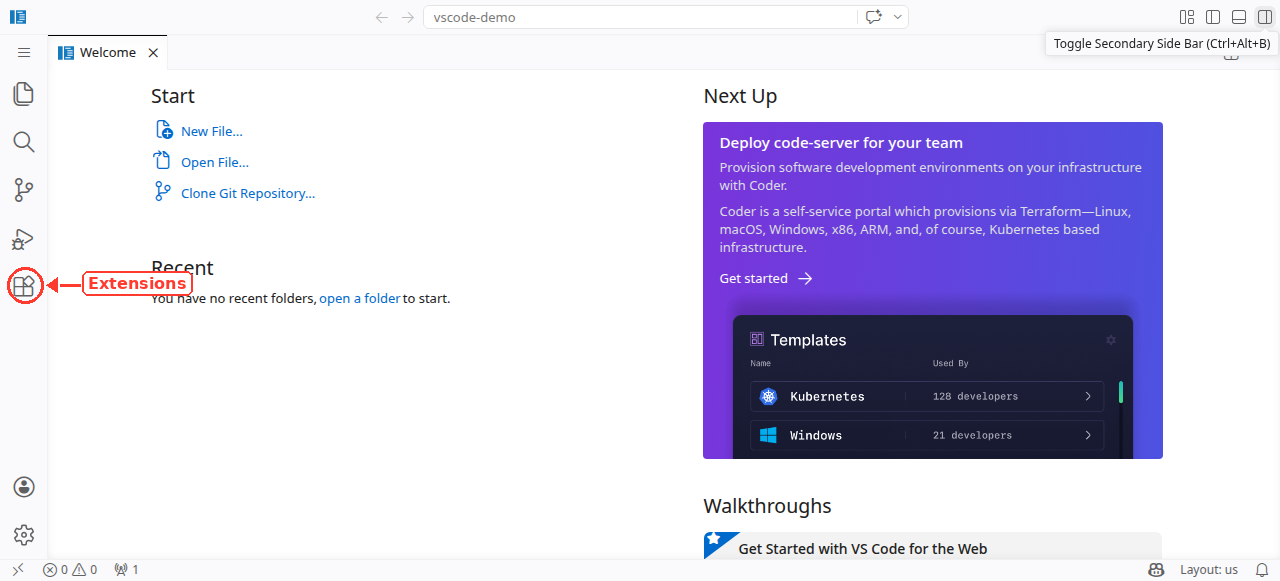Image resolution: width=1280 pixels, height=581 pixels.
Task: Click the 128 developers text
Action: click(975, 397)
